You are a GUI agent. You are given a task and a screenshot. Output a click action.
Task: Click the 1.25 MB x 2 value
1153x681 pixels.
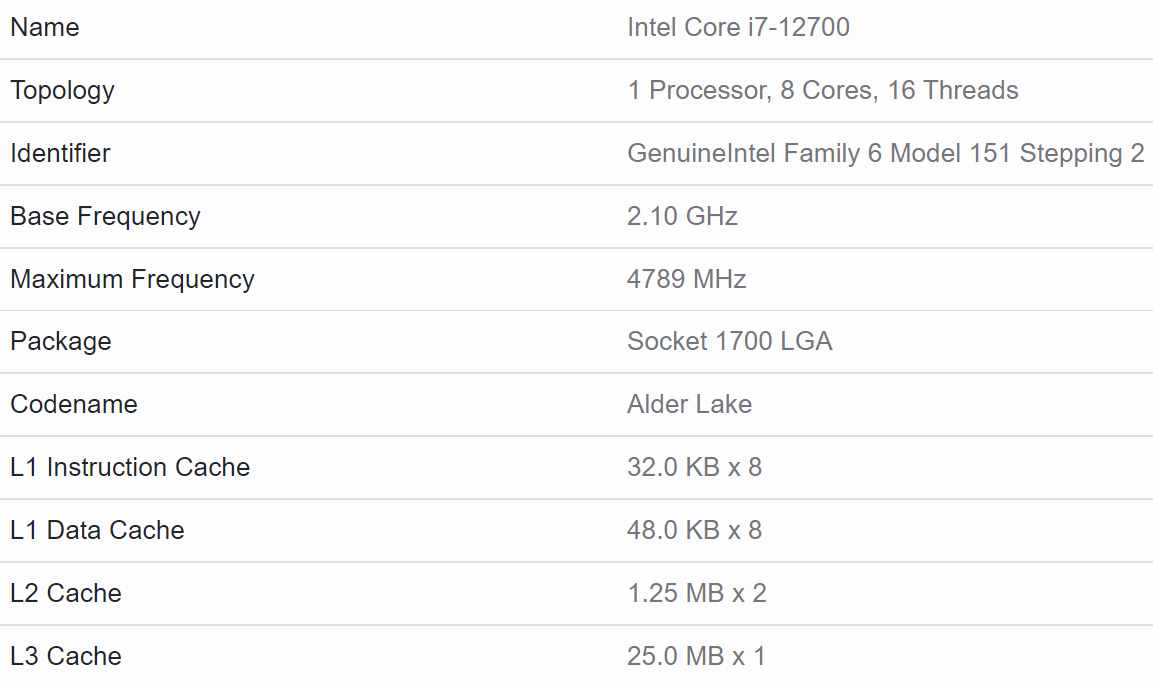pyautogui.click(x=696, y=593)
